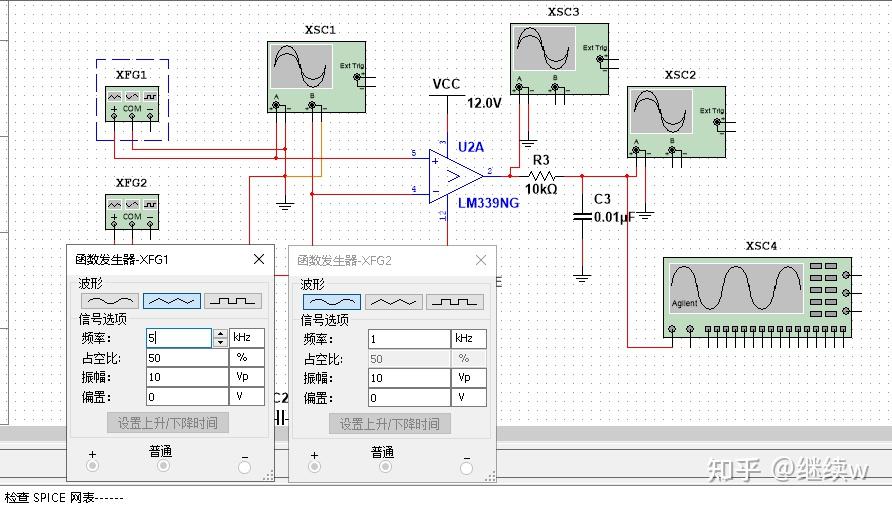Click the U2A reference designator label
Screen dimensions: 892x507
(x=471, y=147)
